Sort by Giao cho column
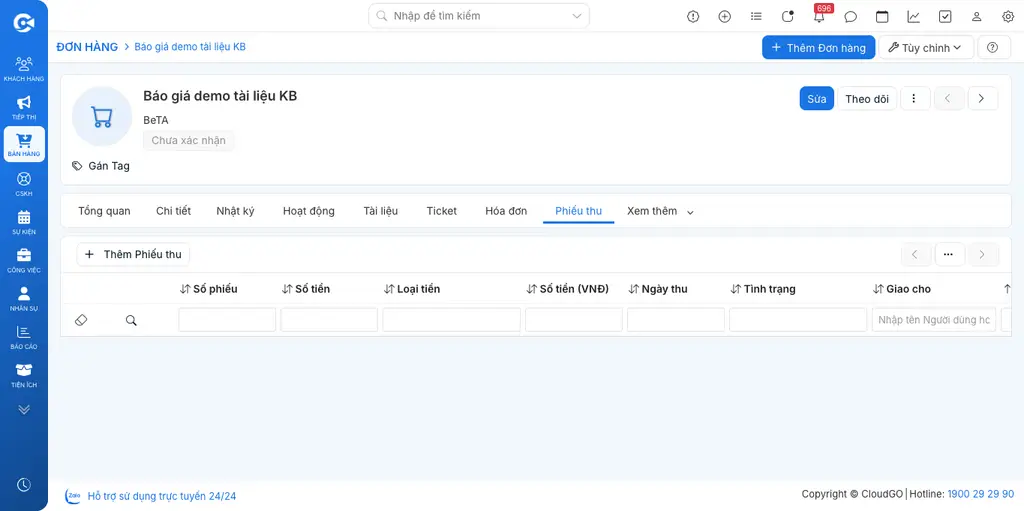 point(902,289)
